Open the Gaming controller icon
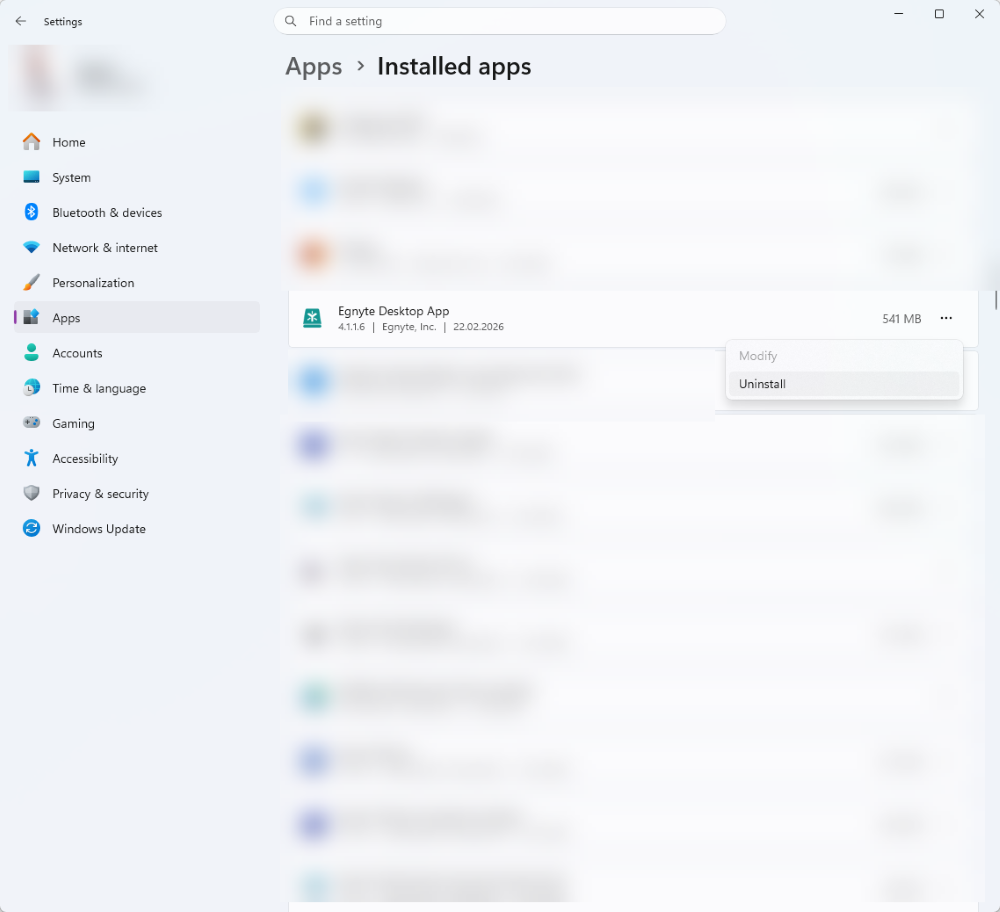The width and height of the screenshot is (1000, 912). pos(31,422)
